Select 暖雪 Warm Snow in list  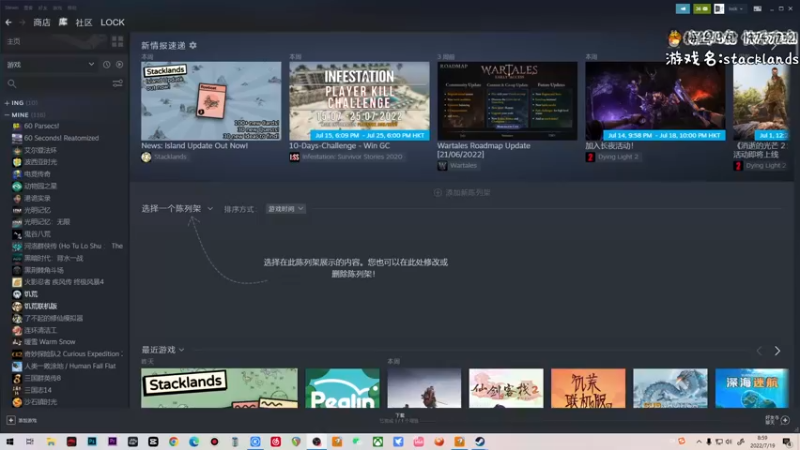[49, 342]
